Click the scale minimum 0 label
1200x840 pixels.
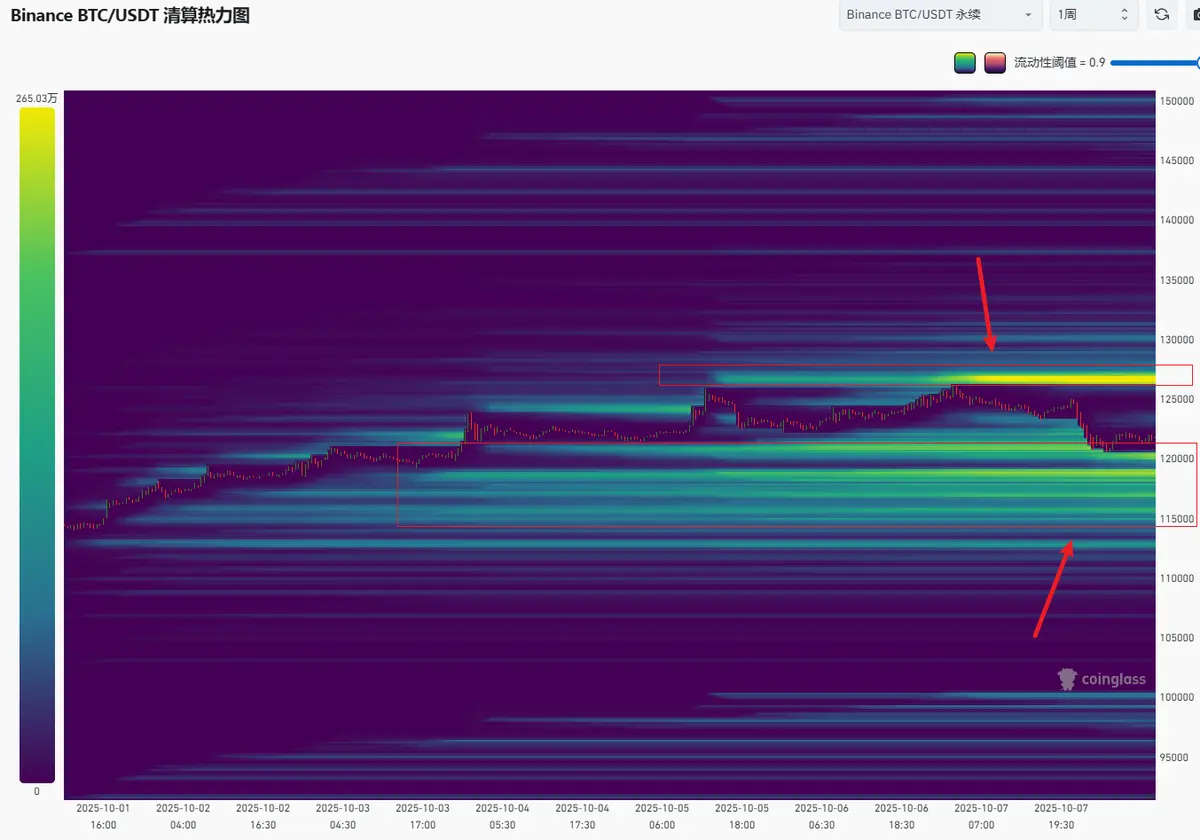37,791
